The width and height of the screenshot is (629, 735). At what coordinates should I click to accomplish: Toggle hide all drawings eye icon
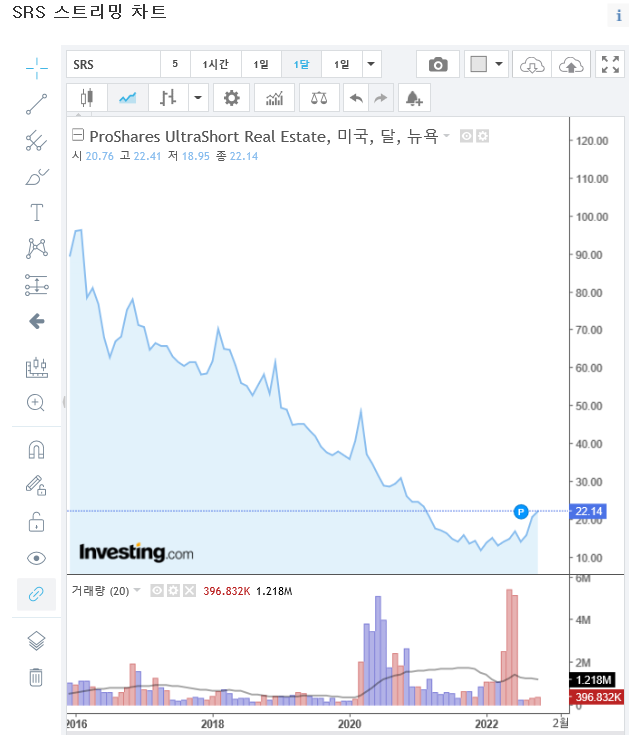[37, 558]
